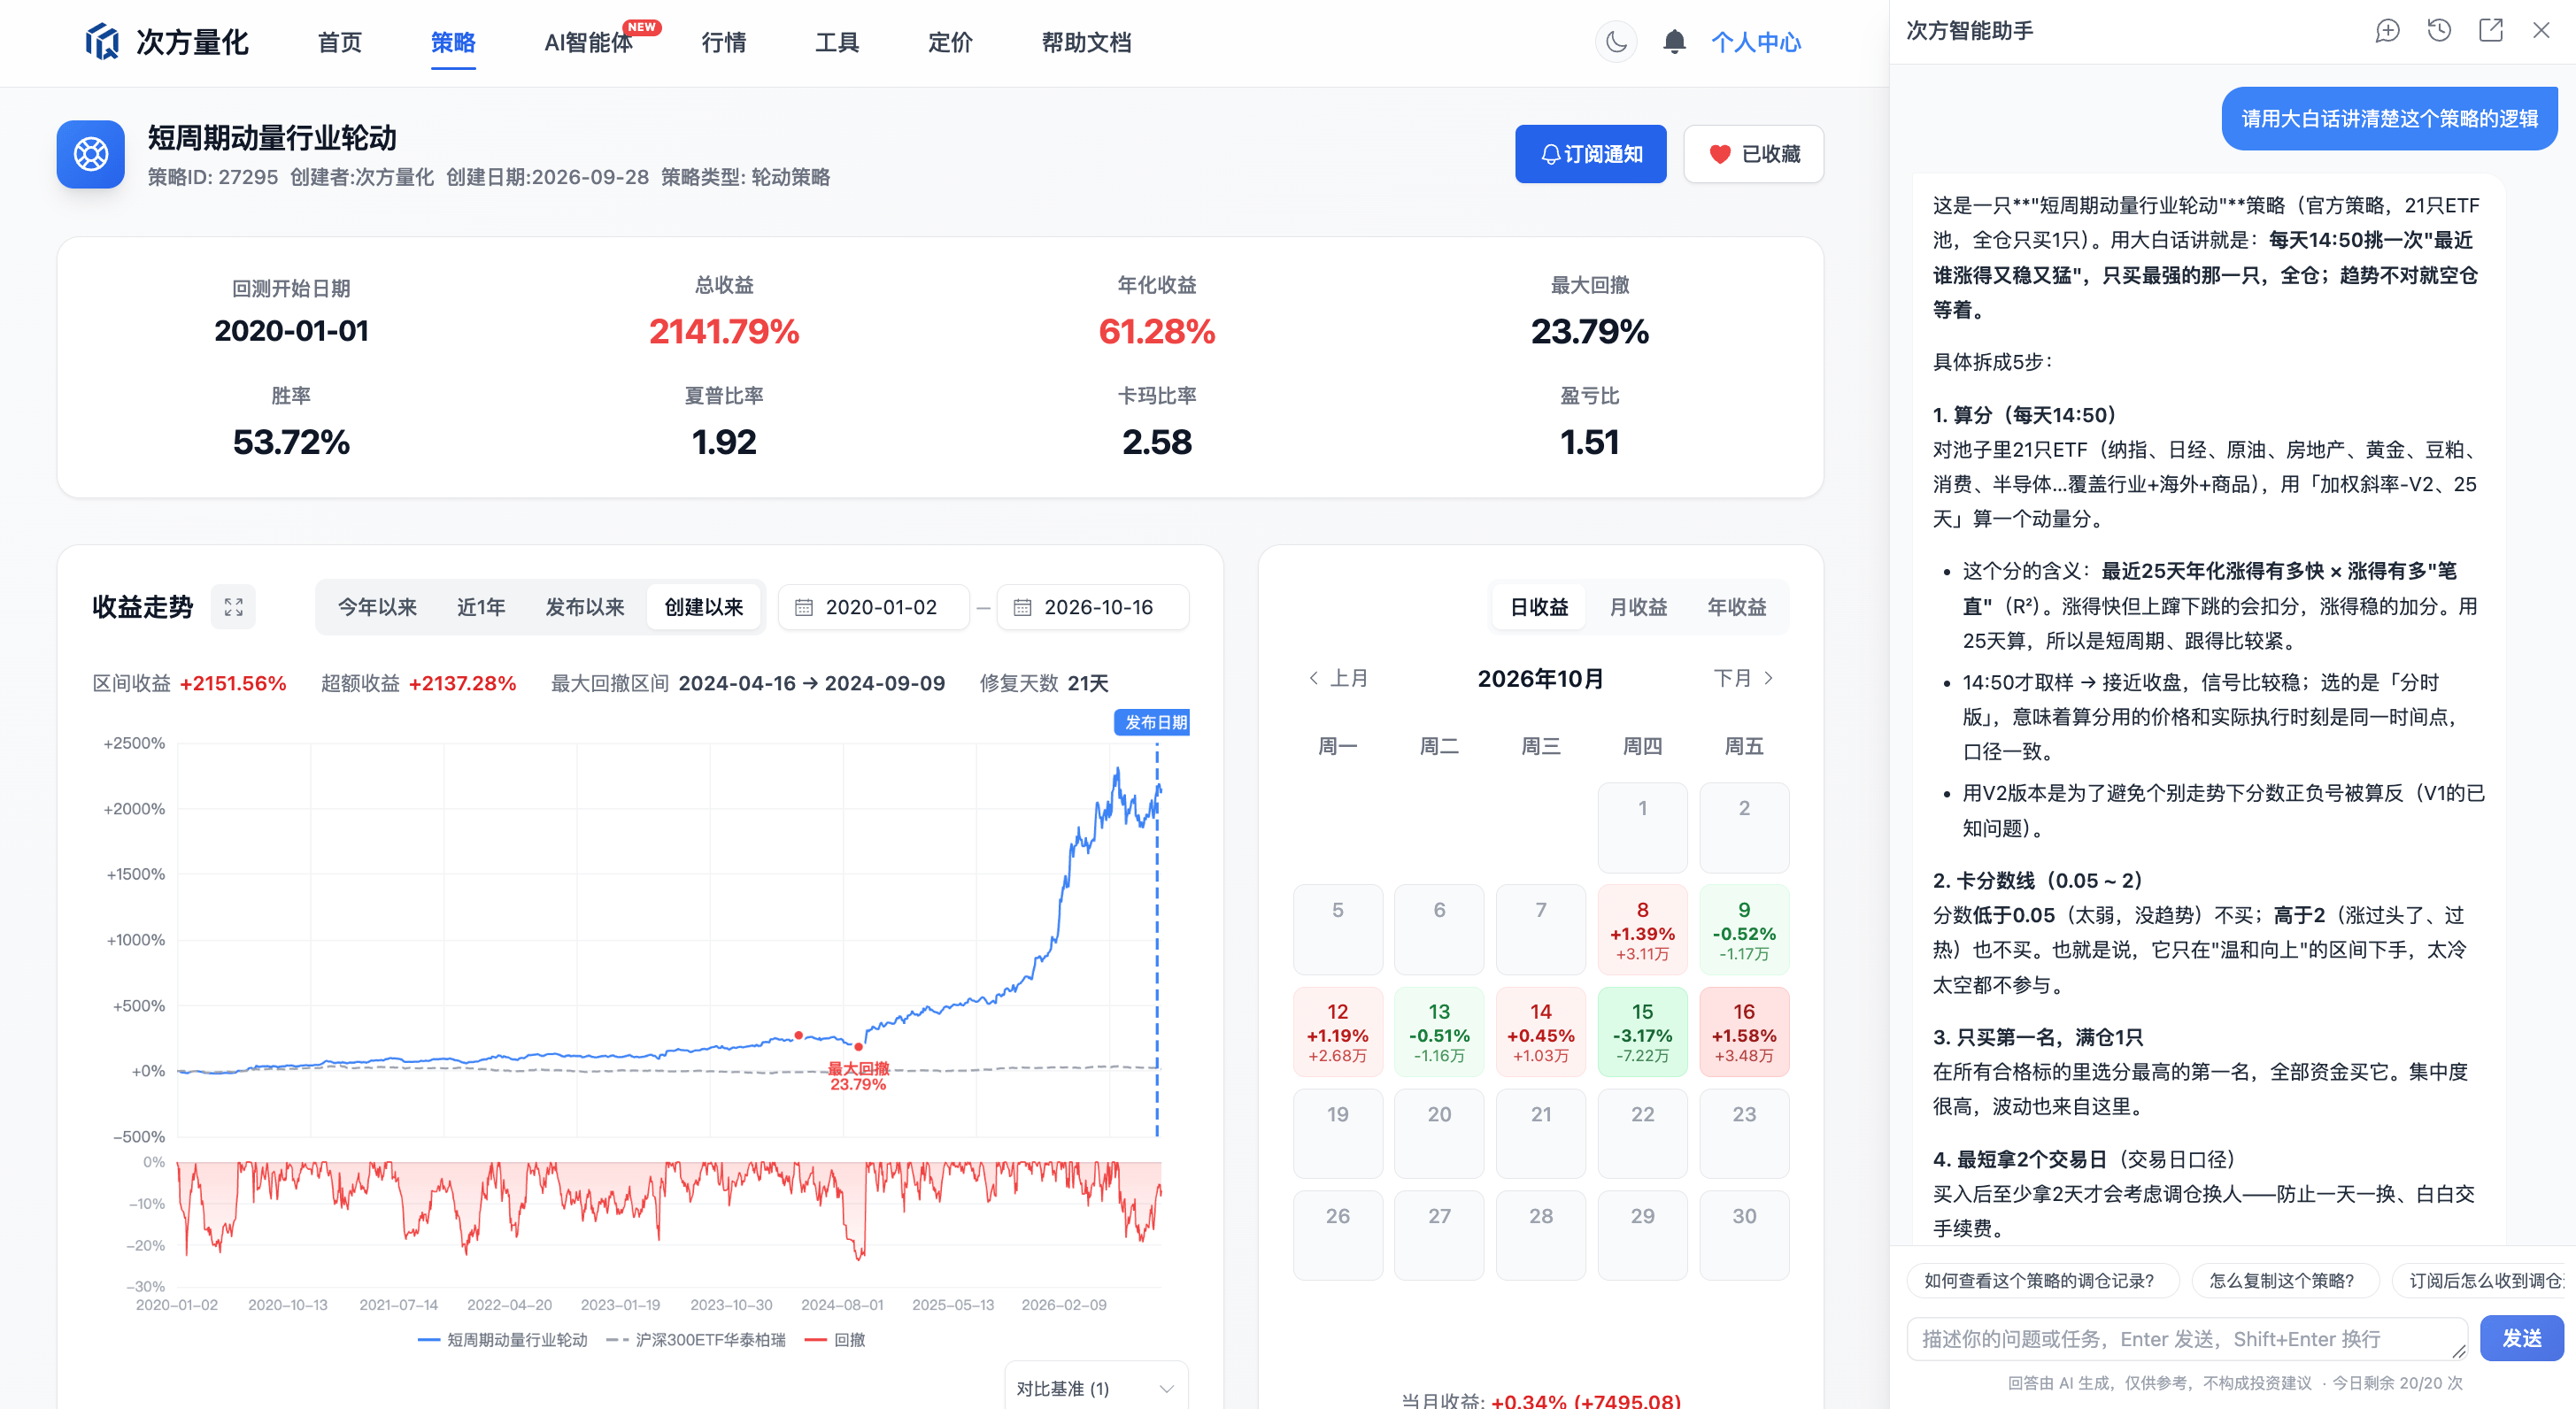The height and width of the screenshot is (1409, 2576).
Task: Select October 16 cell with +1.58%
Action: (x=1744, y=1032)
